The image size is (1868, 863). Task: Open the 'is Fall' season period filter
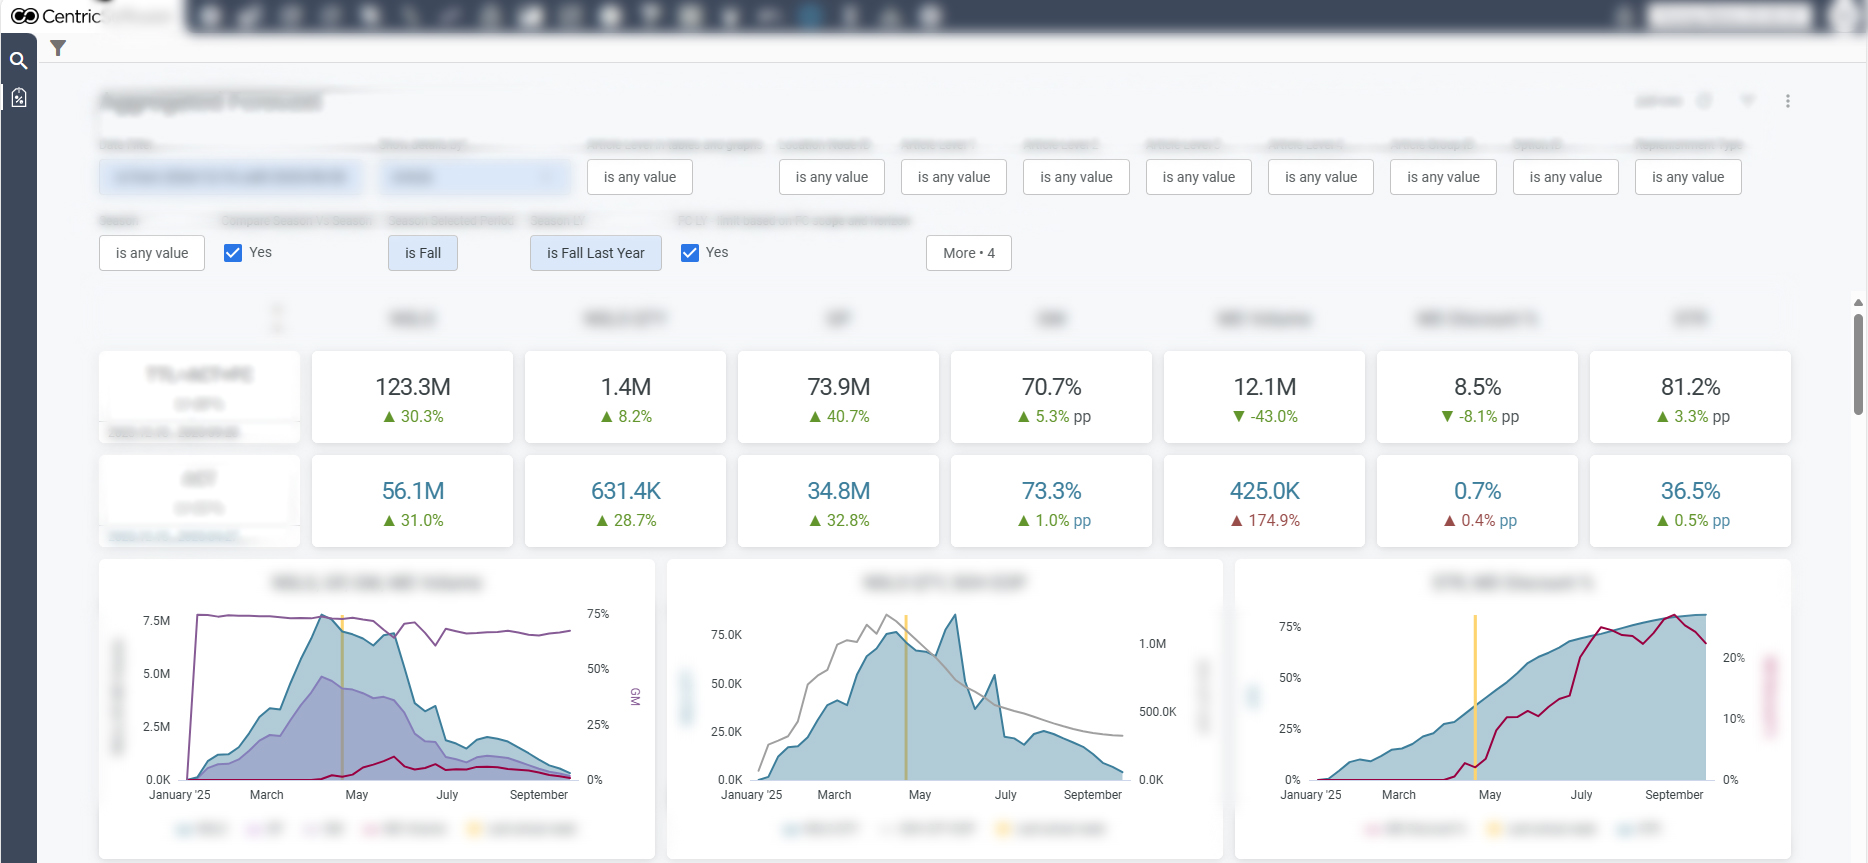[x=422, y=253]
